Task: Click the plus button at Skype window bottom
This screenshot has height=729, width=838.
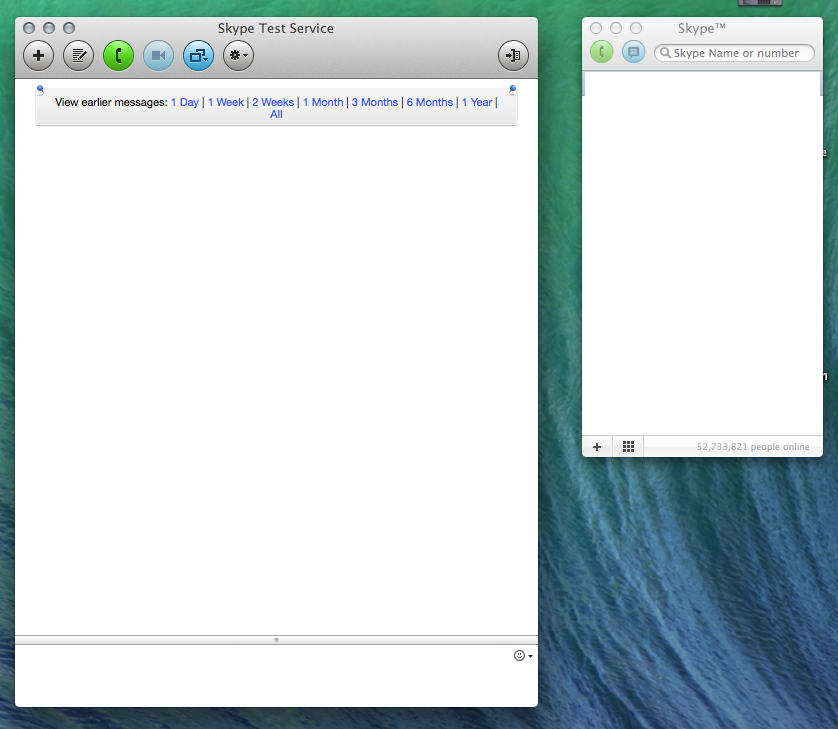Action: [597, 447]
